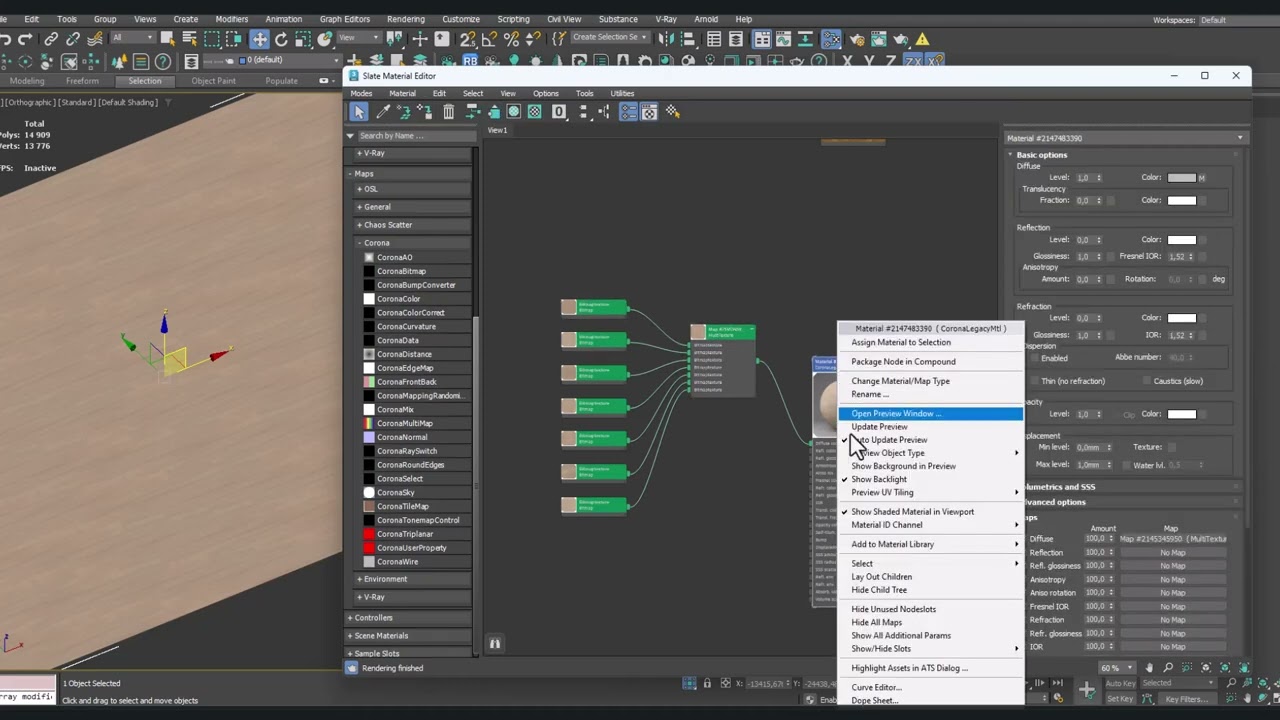Open Refraction color swatch
This screenshot has height=720, width=1280.
click(x=1181, y=318)
